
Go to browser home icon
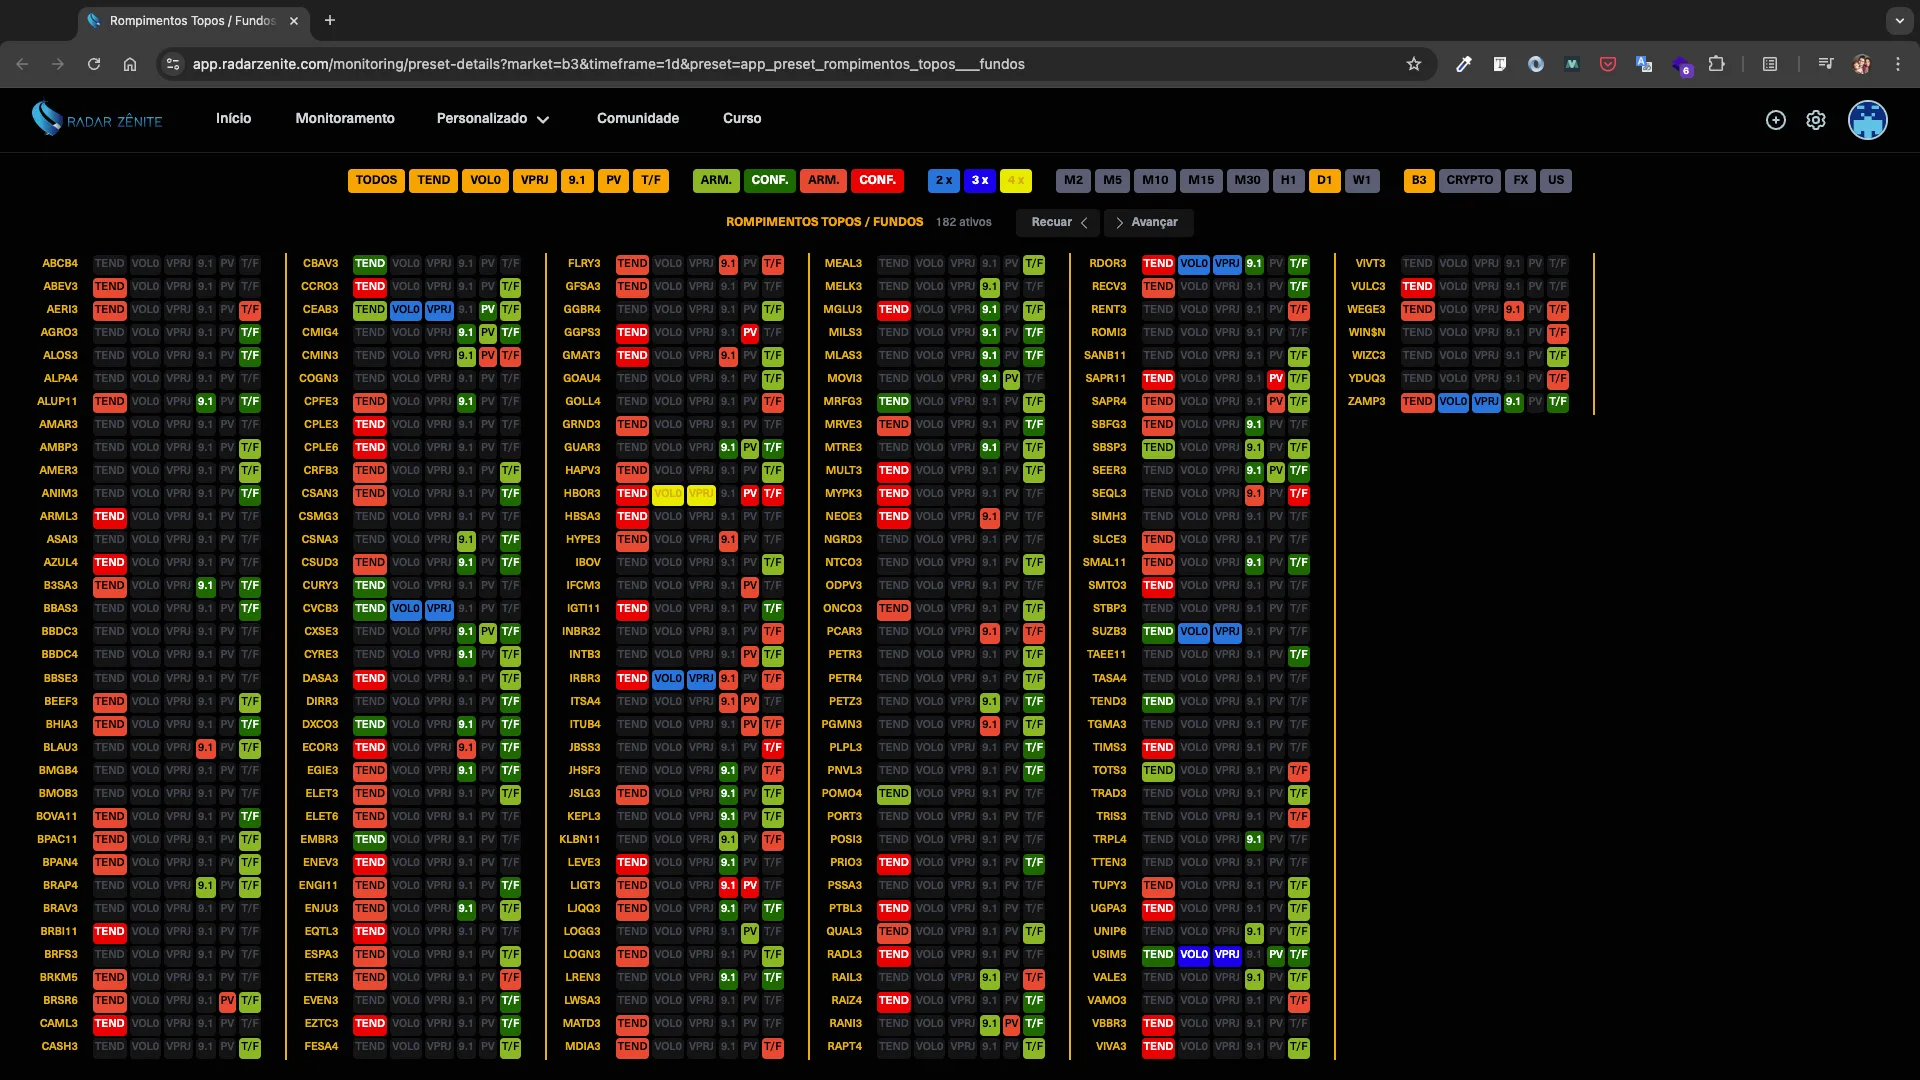130,64
